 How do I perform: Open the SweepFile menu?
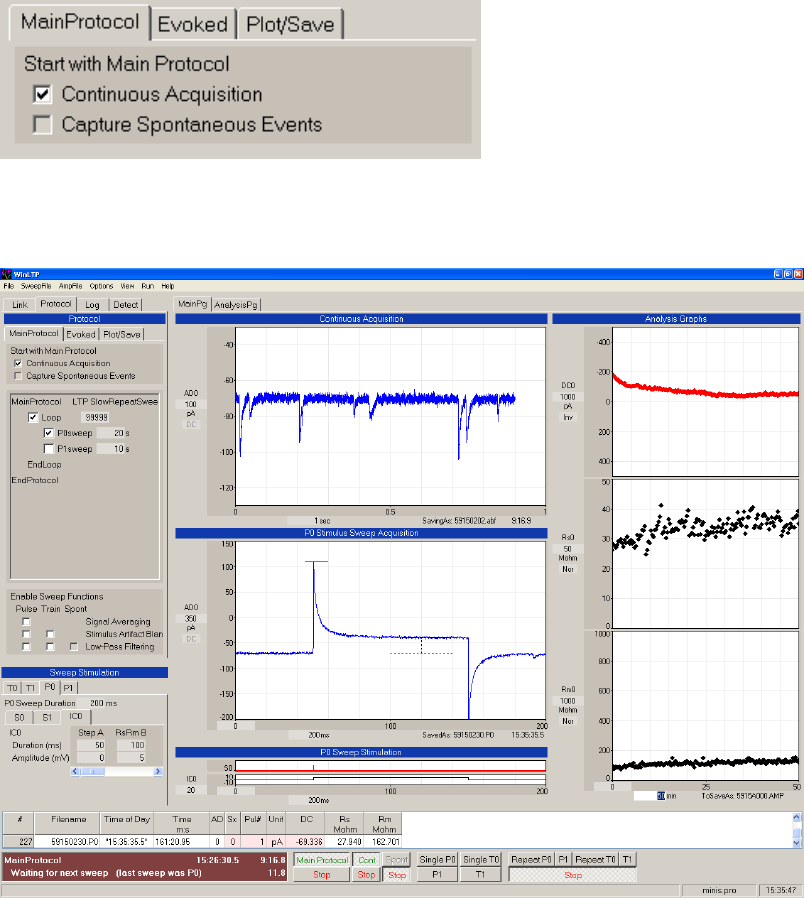point(36,286)
